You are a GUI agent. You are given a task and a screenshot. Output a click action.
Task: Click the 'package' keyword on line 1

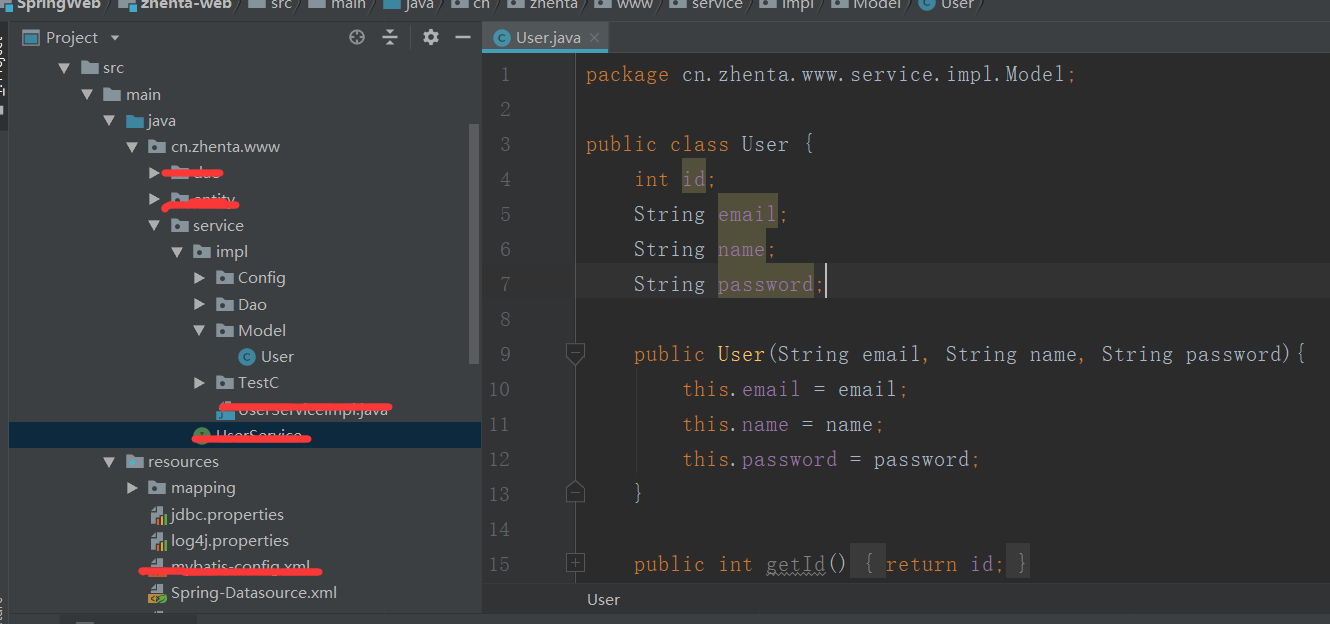627,74
